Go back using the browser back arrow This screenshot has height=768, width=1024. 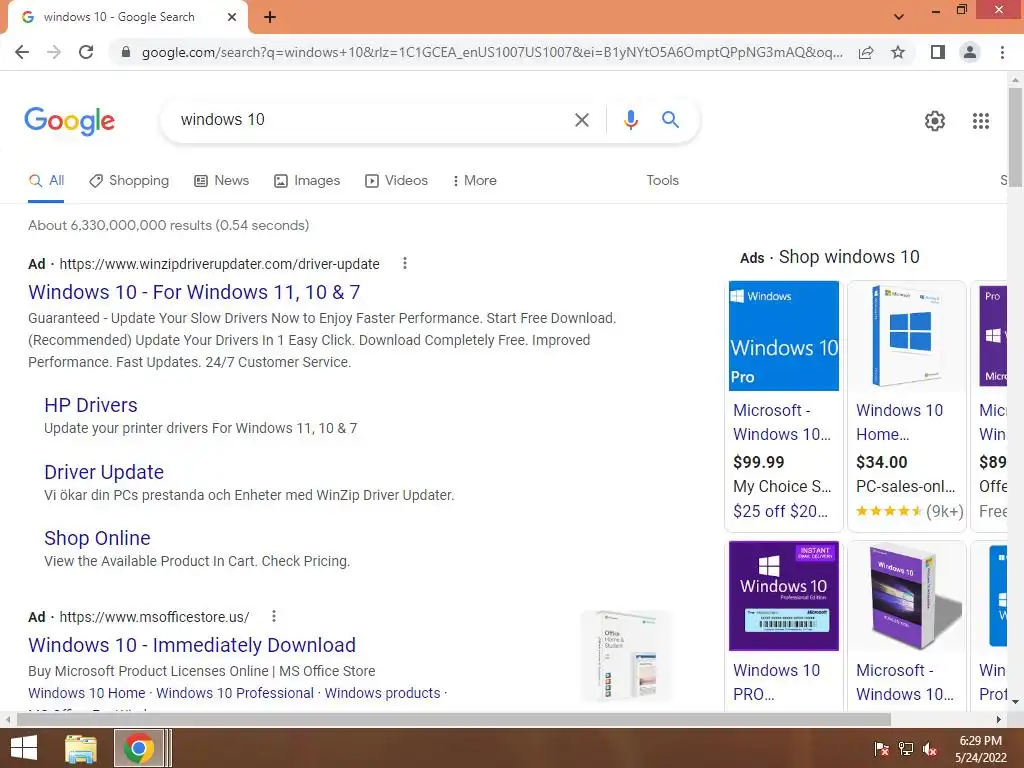coord(22,52)
